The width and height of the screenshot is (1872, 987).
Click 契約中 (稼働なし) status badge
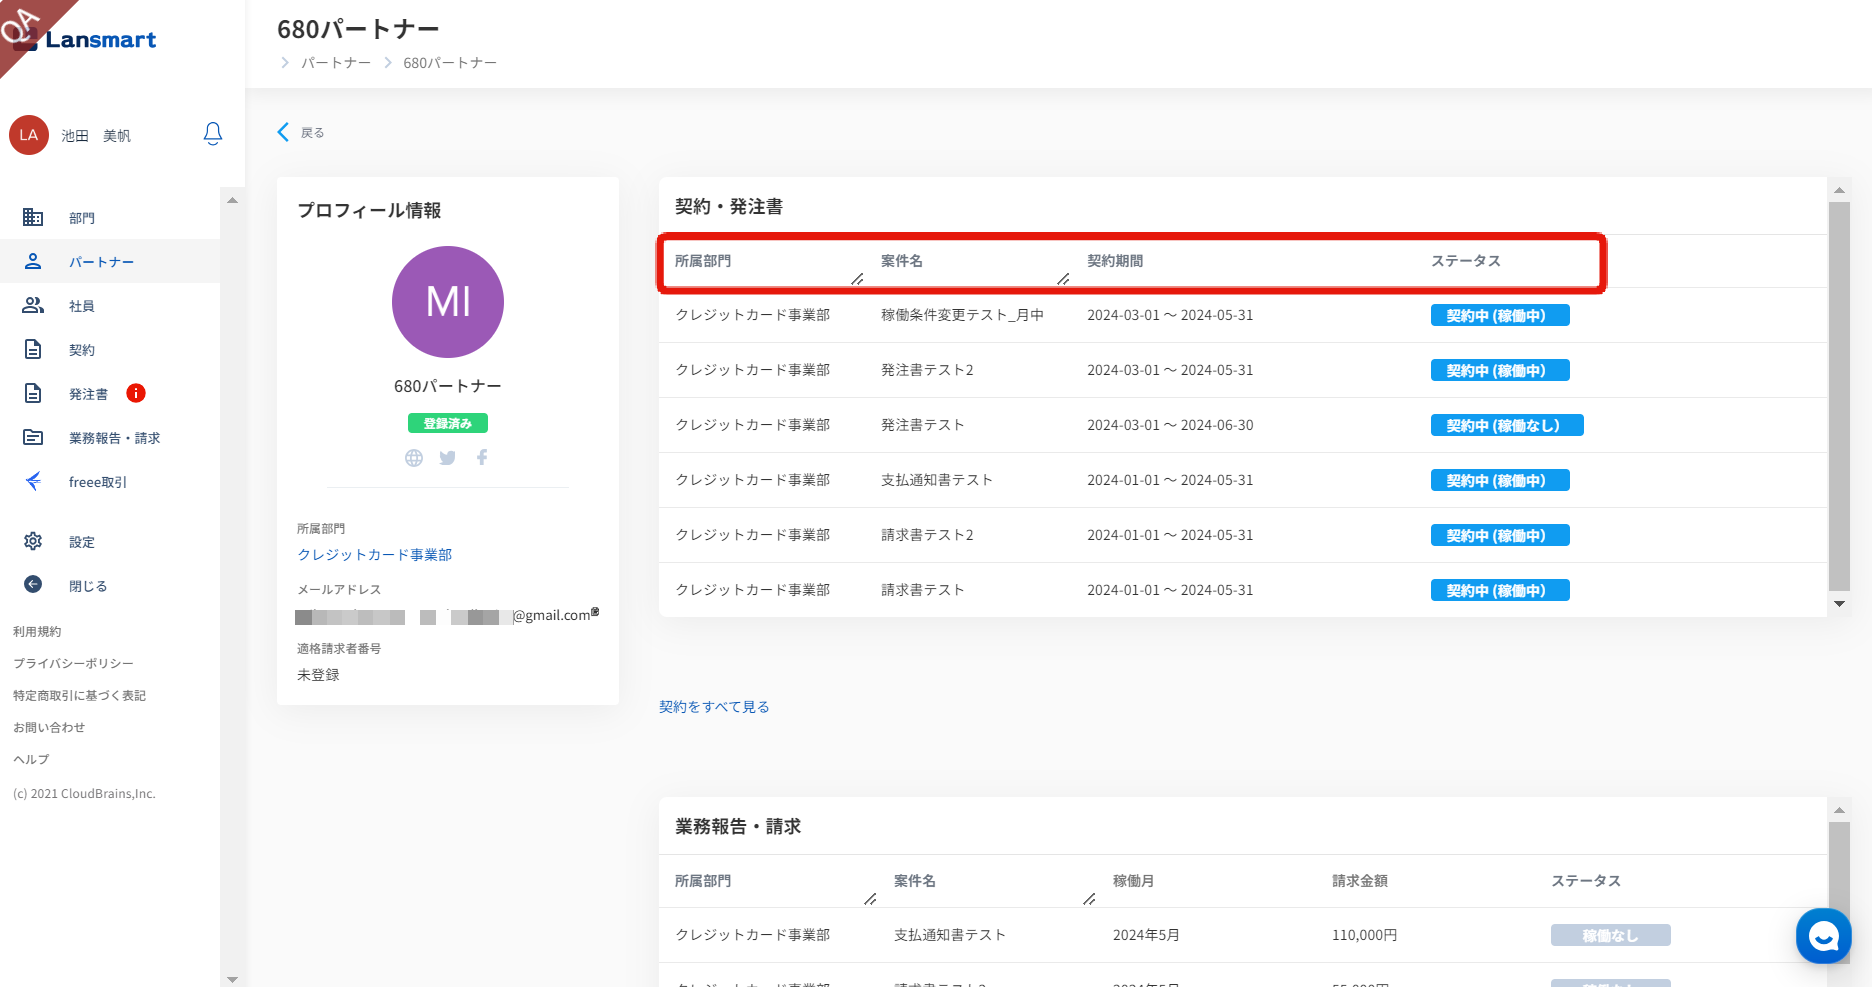[1506, 425]
